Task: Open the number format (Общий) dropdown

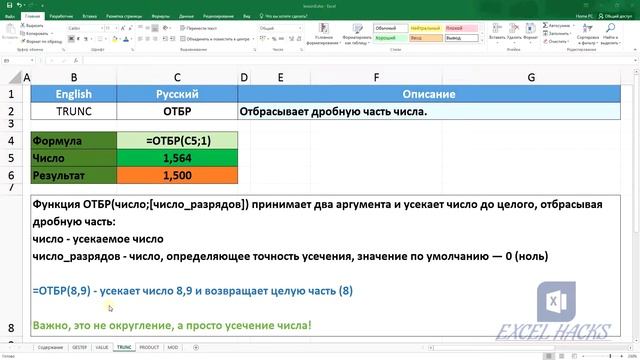Action: click(x=300, y=28)
